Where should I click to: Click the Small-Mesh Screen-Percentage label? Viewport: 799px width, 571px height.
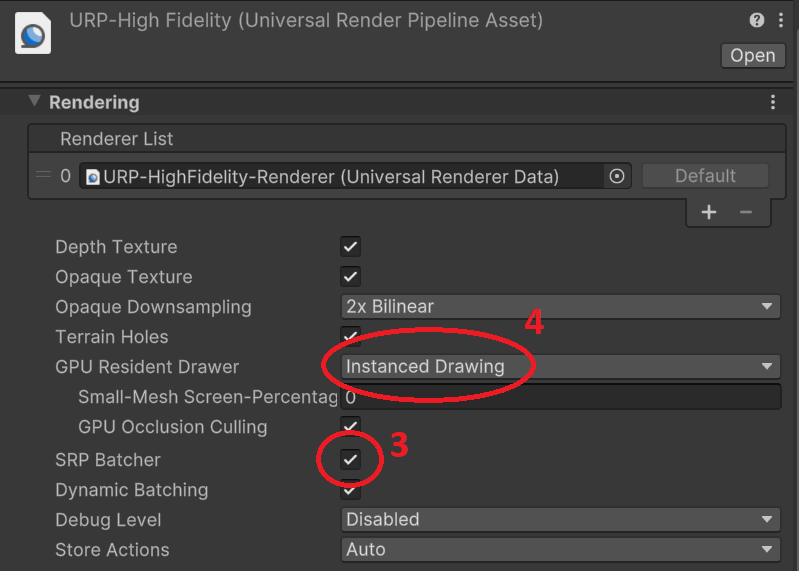208,397
